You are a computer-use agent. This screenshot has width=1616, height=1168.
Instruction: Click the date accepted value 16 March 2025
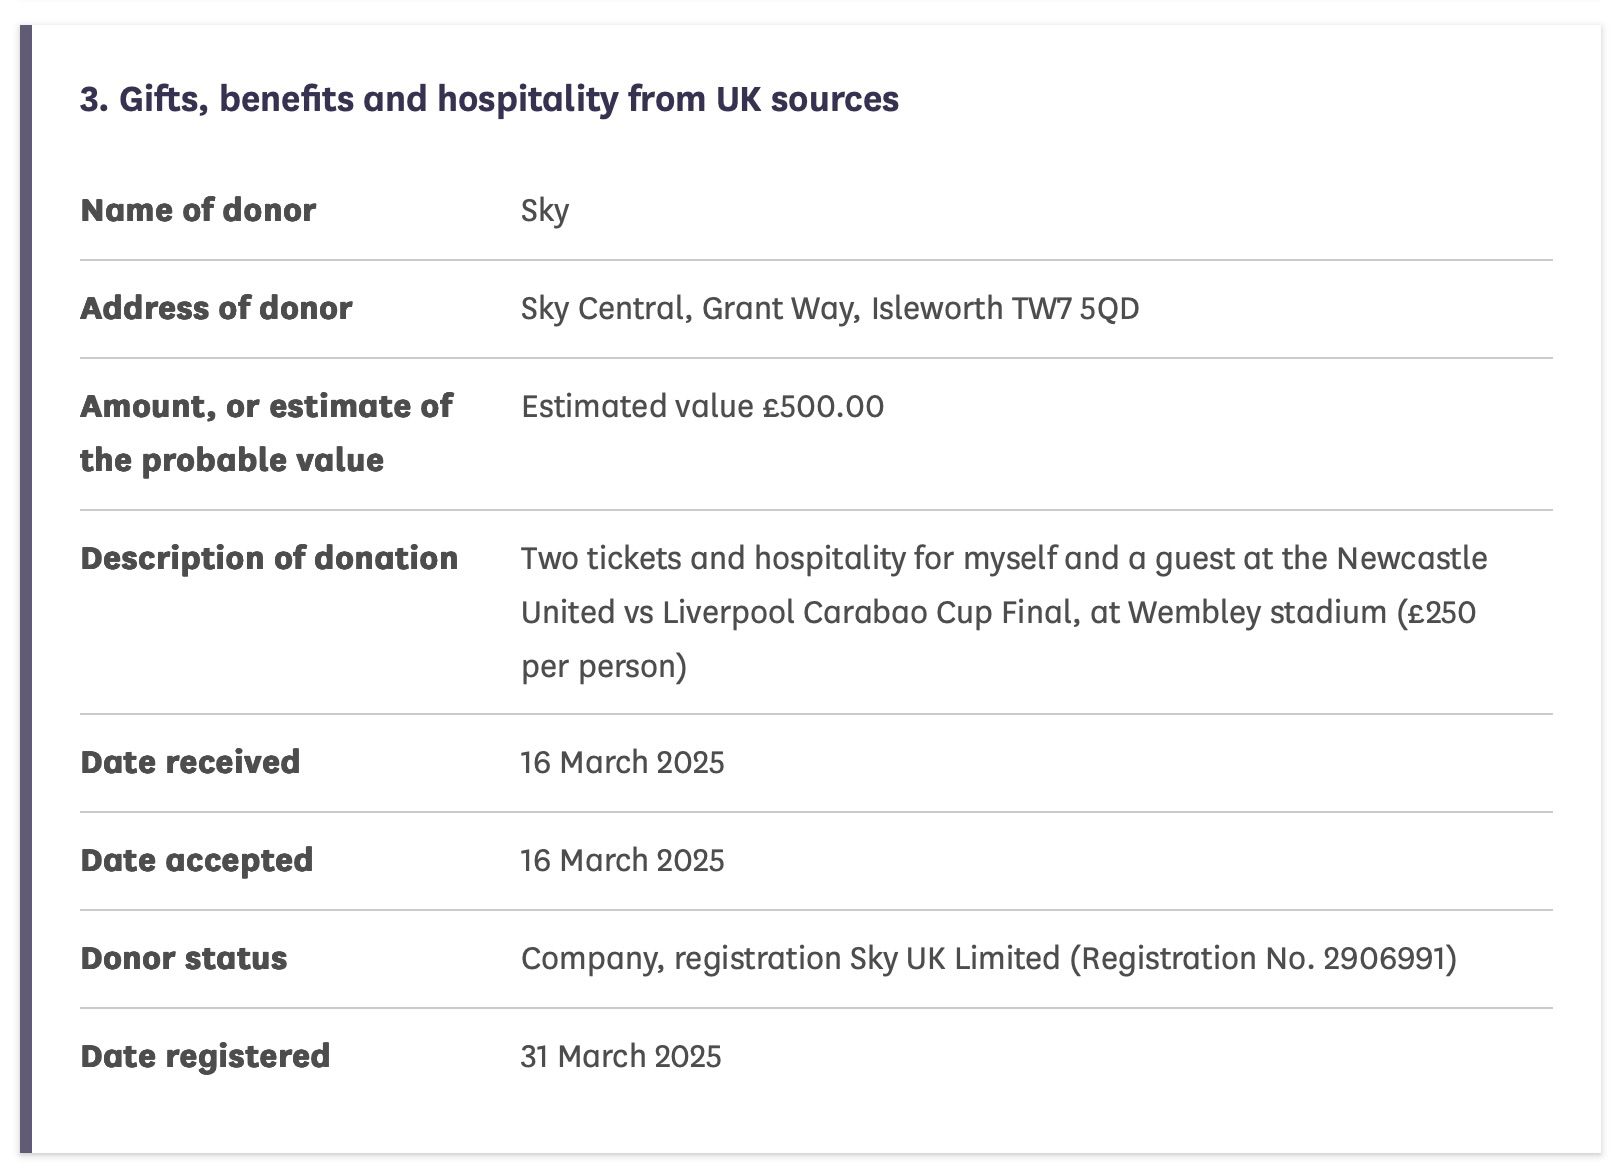tap(622, 860)
